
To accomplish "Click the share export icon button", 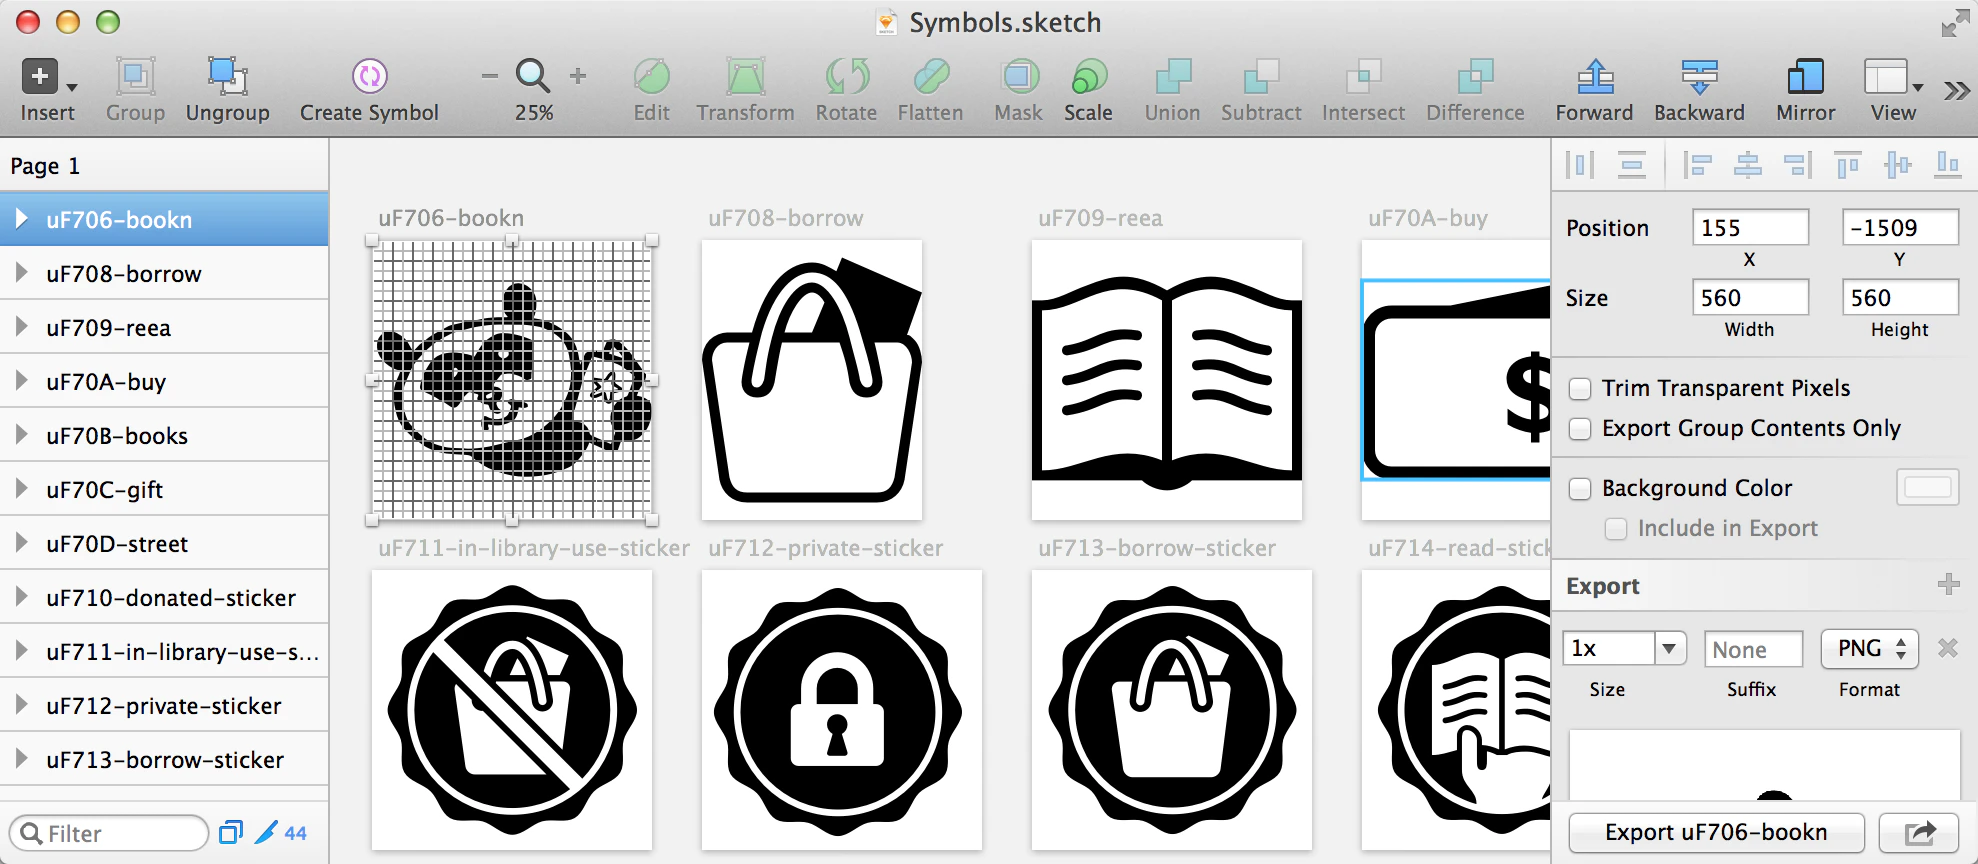I will tap(1919, 832).
